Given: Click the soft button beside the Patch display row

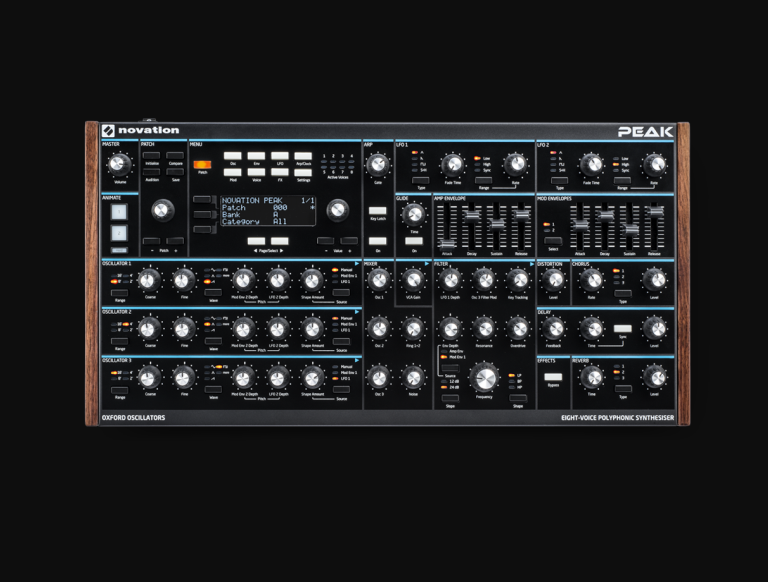Looking at the screenshot, I should [x=202, y=199].
